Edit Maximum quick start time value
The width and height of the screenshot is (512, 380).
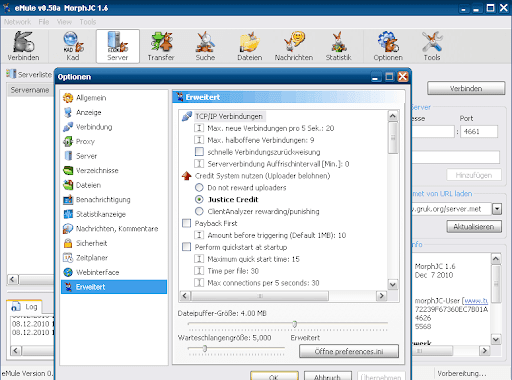pos(253,259)
